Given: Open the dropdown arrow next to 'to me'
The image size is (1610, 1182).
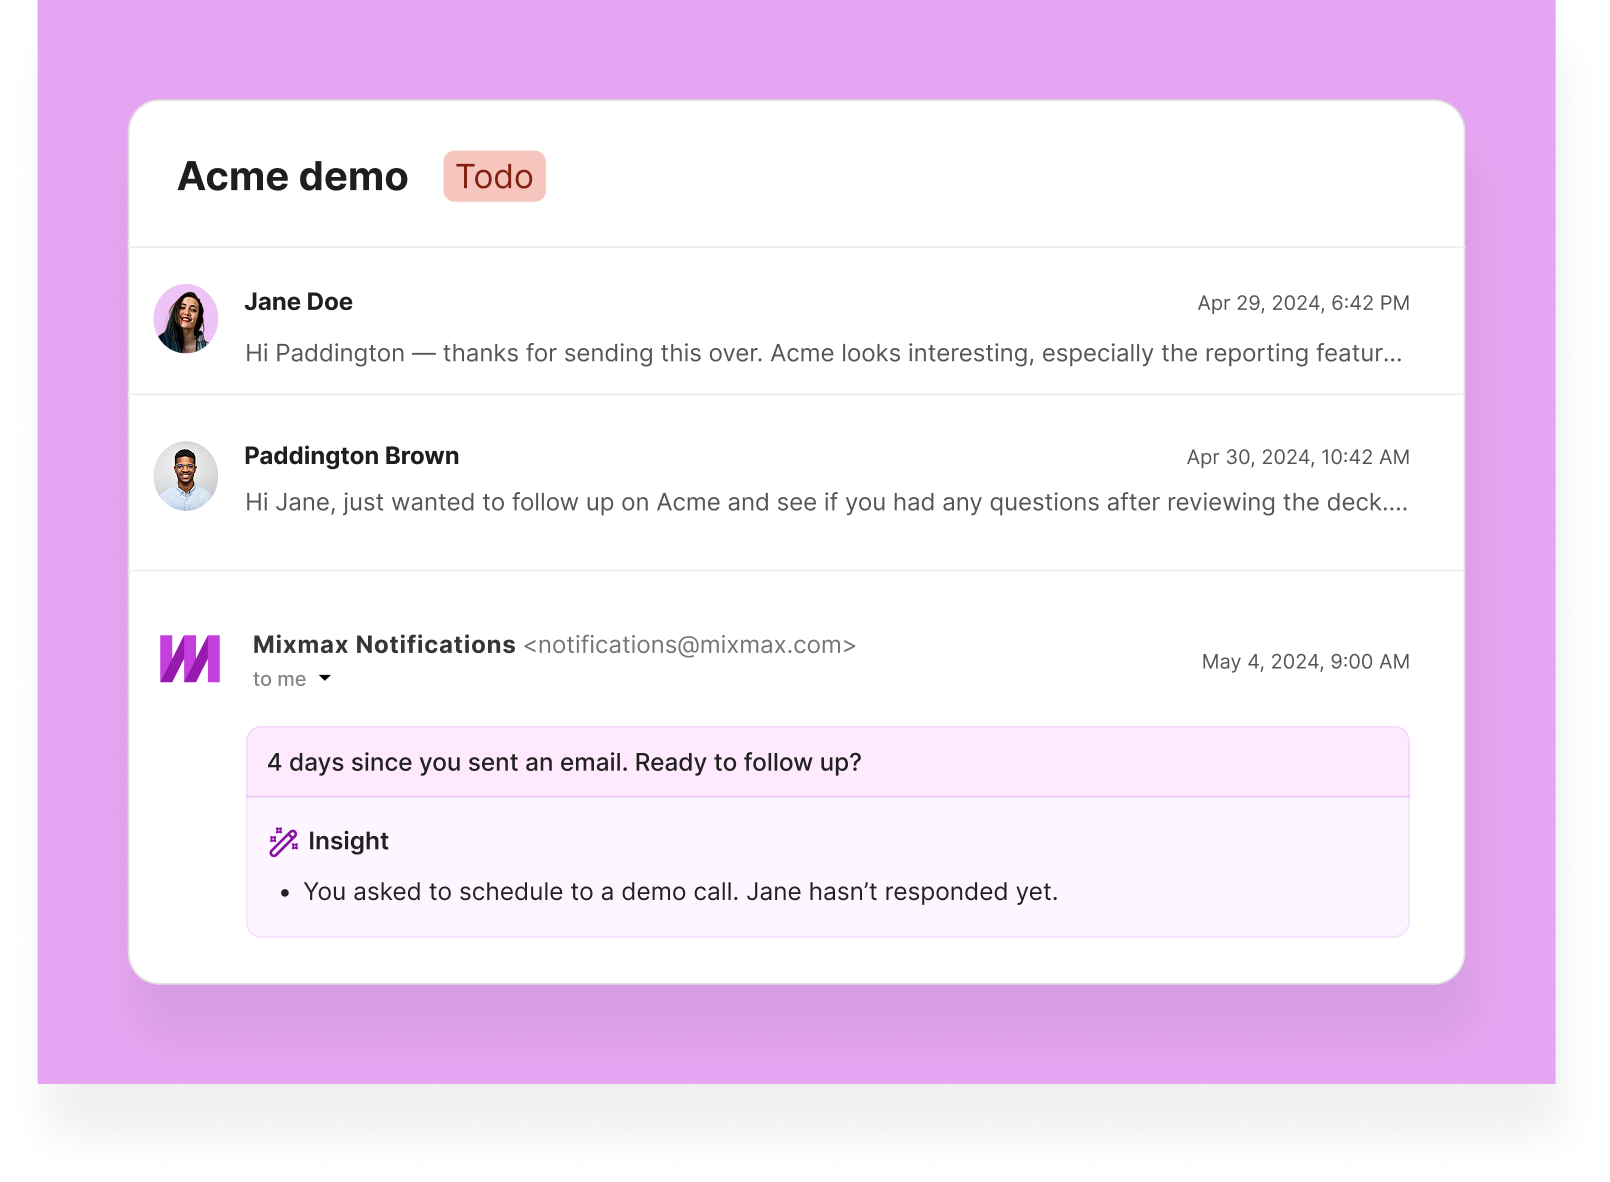Looking at the screenshot, I should click(324, 678).
